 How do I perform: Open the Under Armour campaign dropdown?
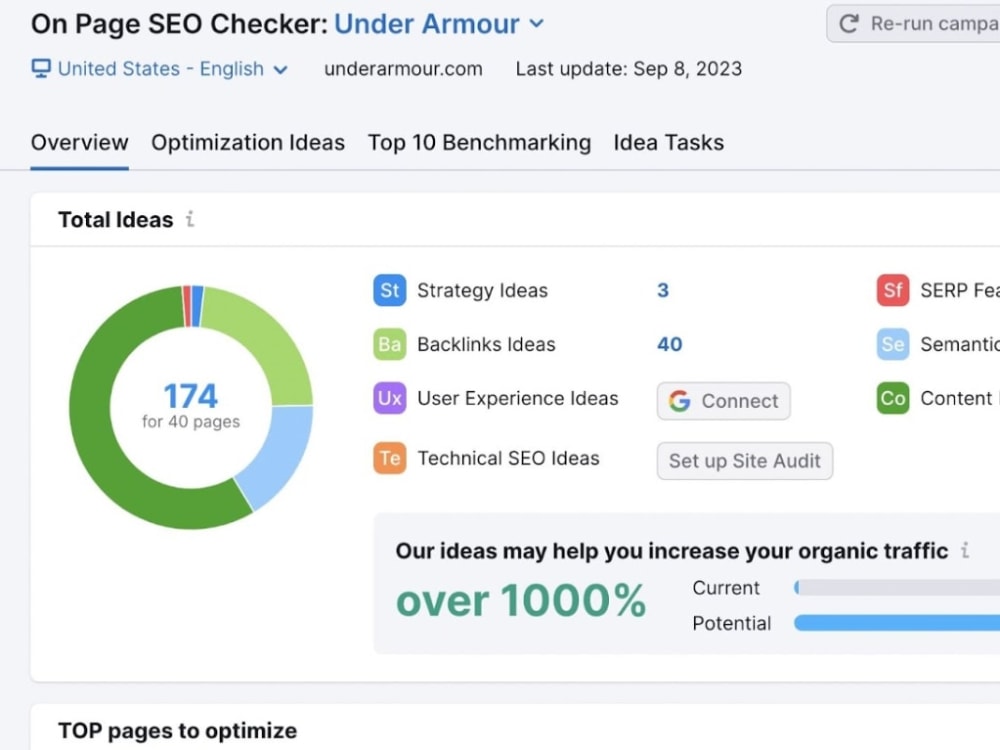(439, 24)
